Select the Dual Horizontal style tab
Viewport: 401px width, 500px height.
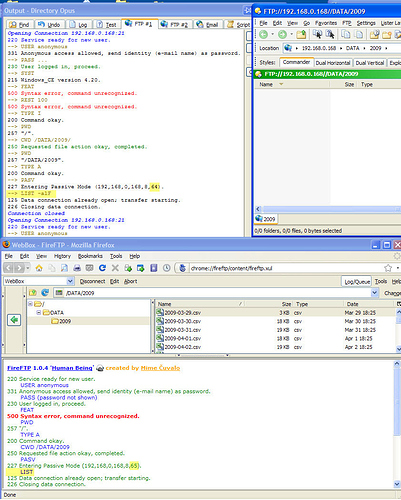[333, 63]
